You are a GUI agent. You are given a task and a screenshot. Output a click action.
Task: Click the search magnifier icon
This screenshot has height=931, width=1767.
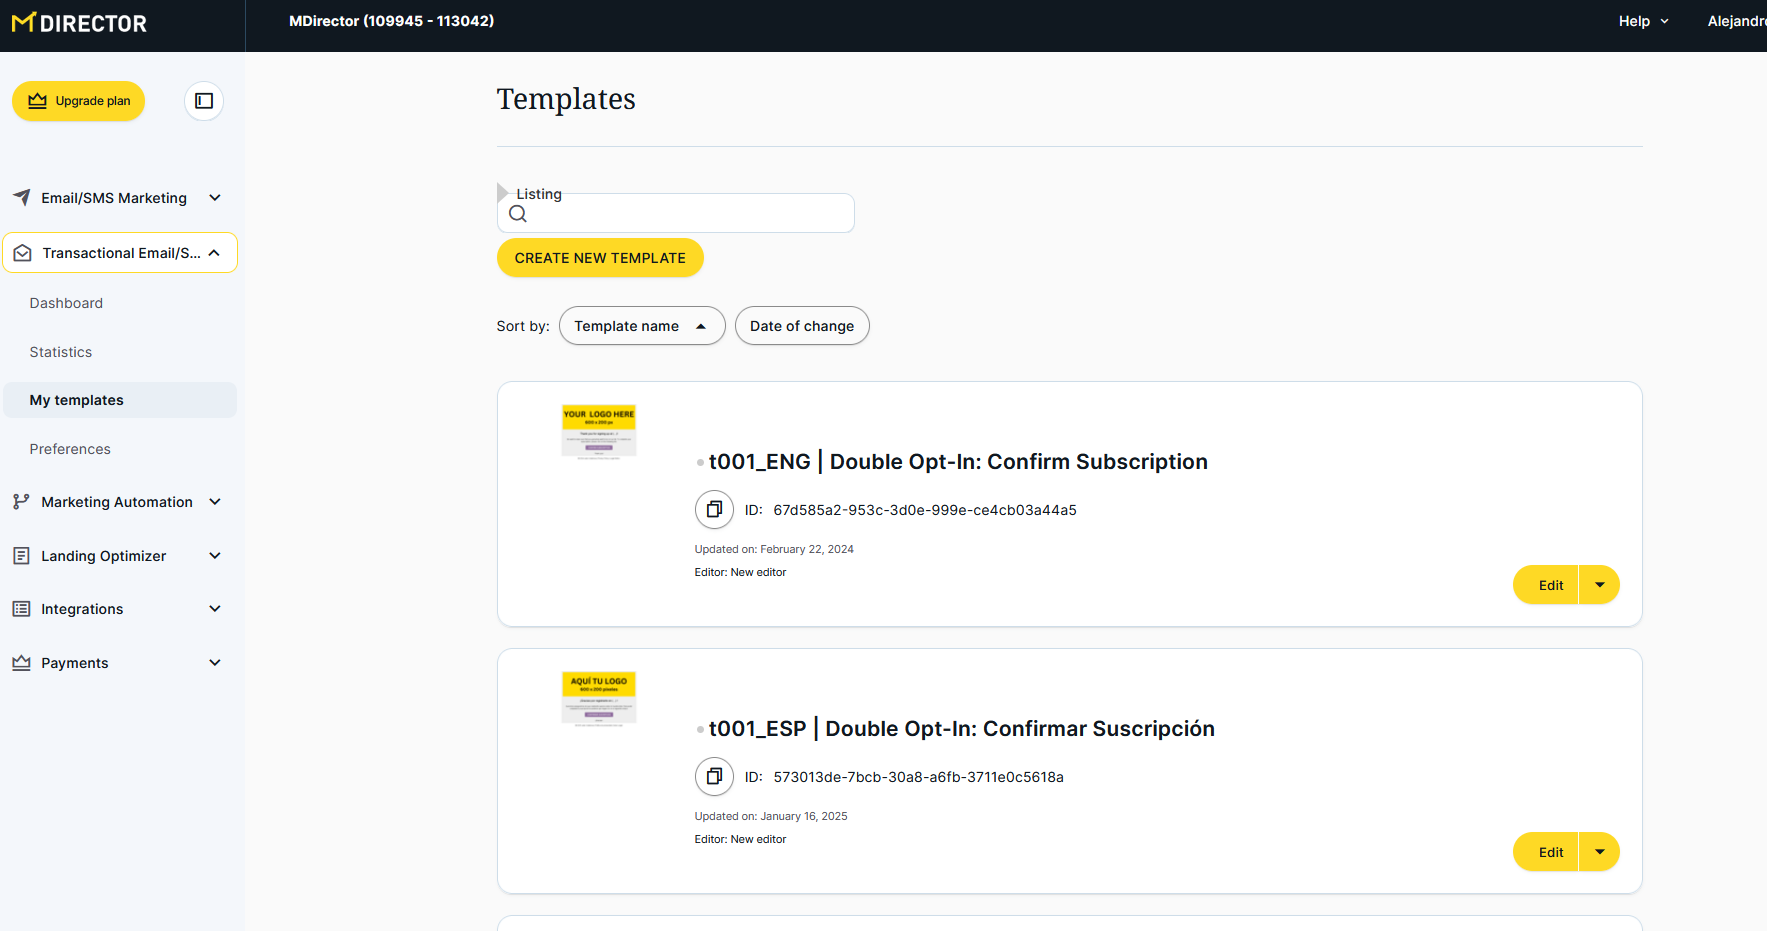pos(518,214)
